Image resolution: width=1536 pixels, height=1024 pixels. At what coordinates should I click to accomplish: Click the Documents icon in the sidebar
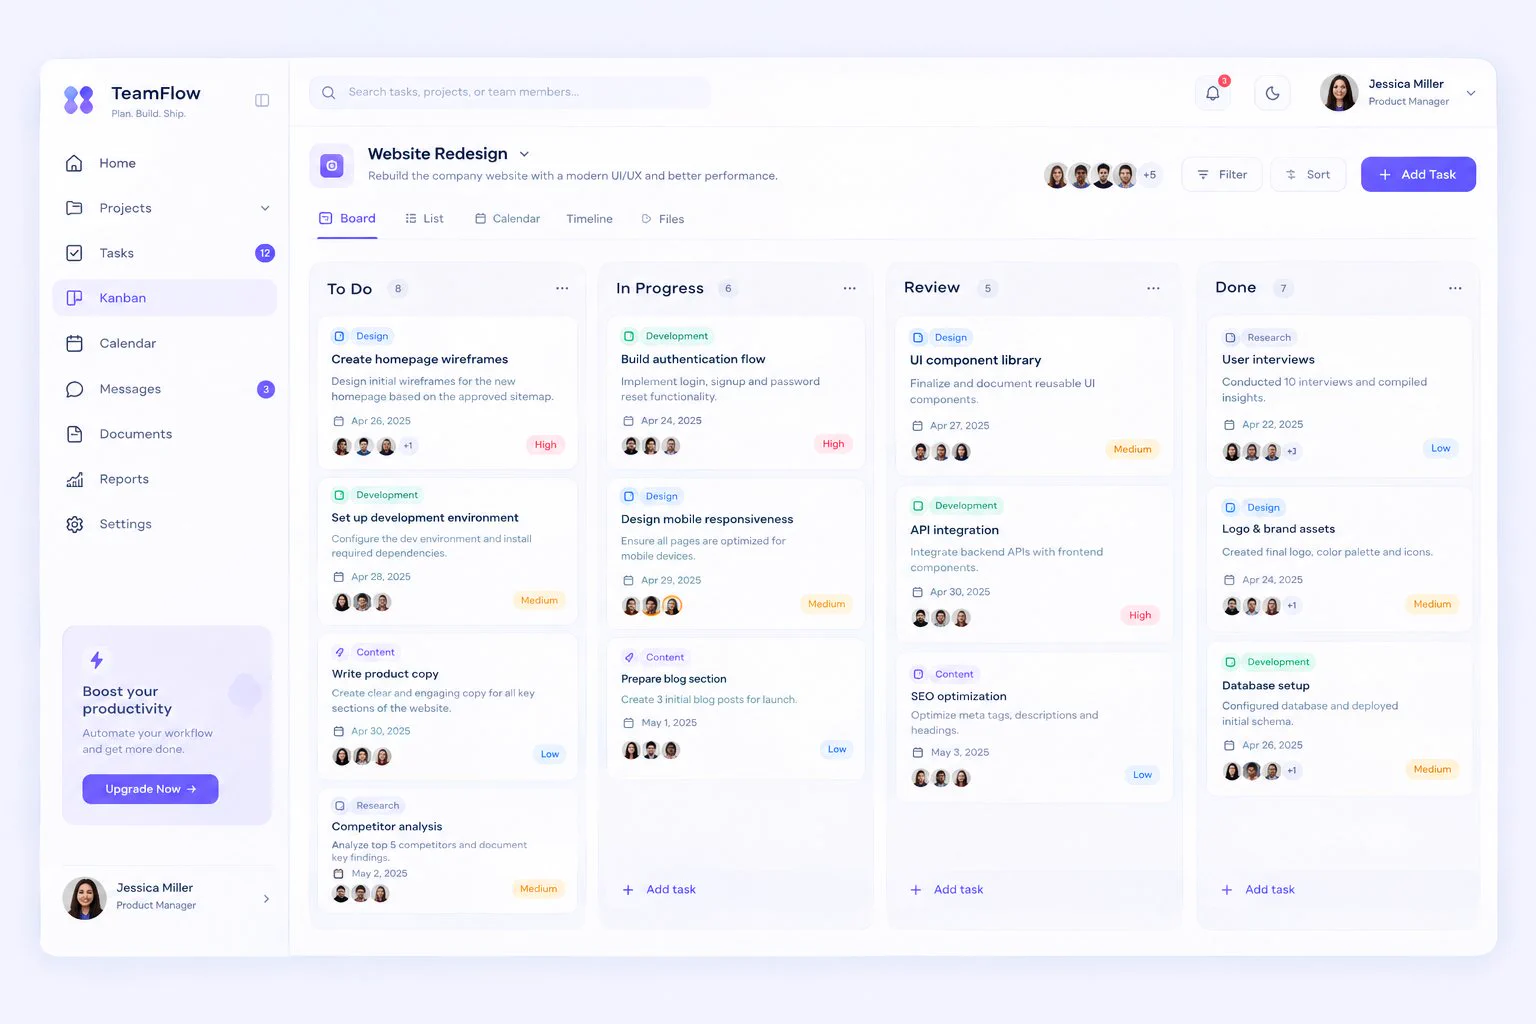point(74,434)
